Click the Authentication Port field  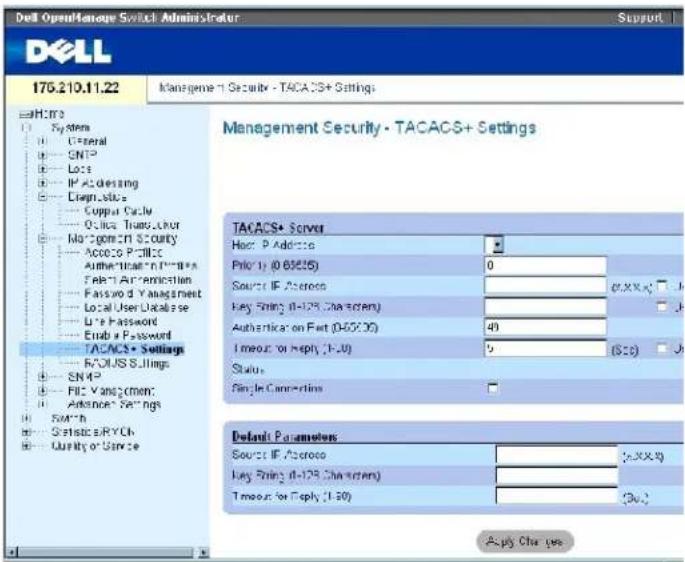(545, 327)
